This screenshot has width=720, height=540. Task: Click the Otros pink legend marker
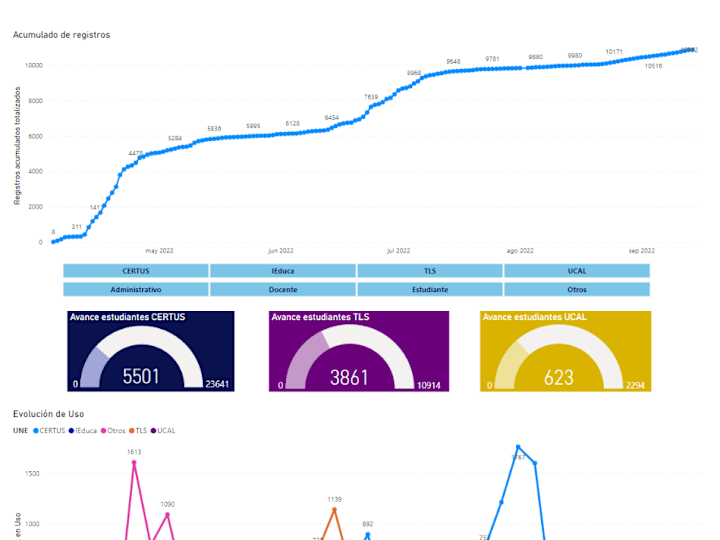[x=103, y=431]
